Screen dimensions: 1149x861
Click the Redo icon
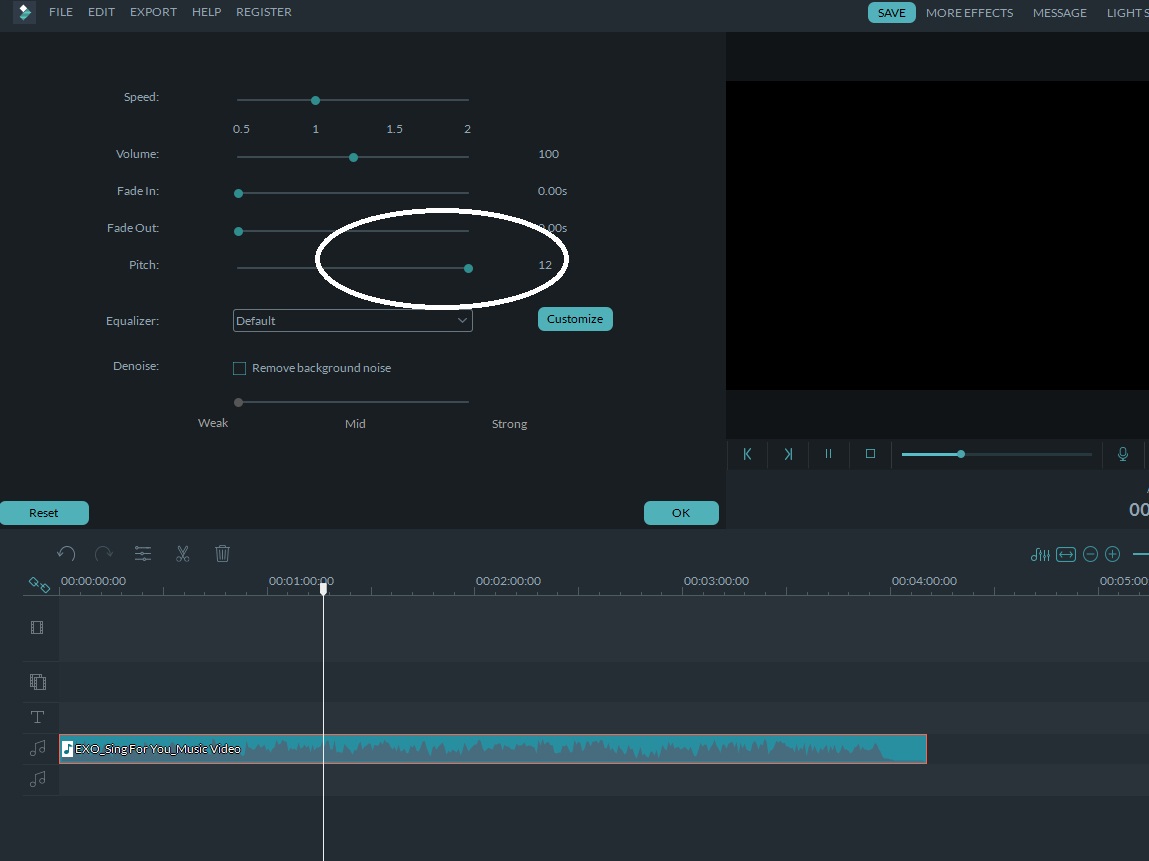click(104, 553)
